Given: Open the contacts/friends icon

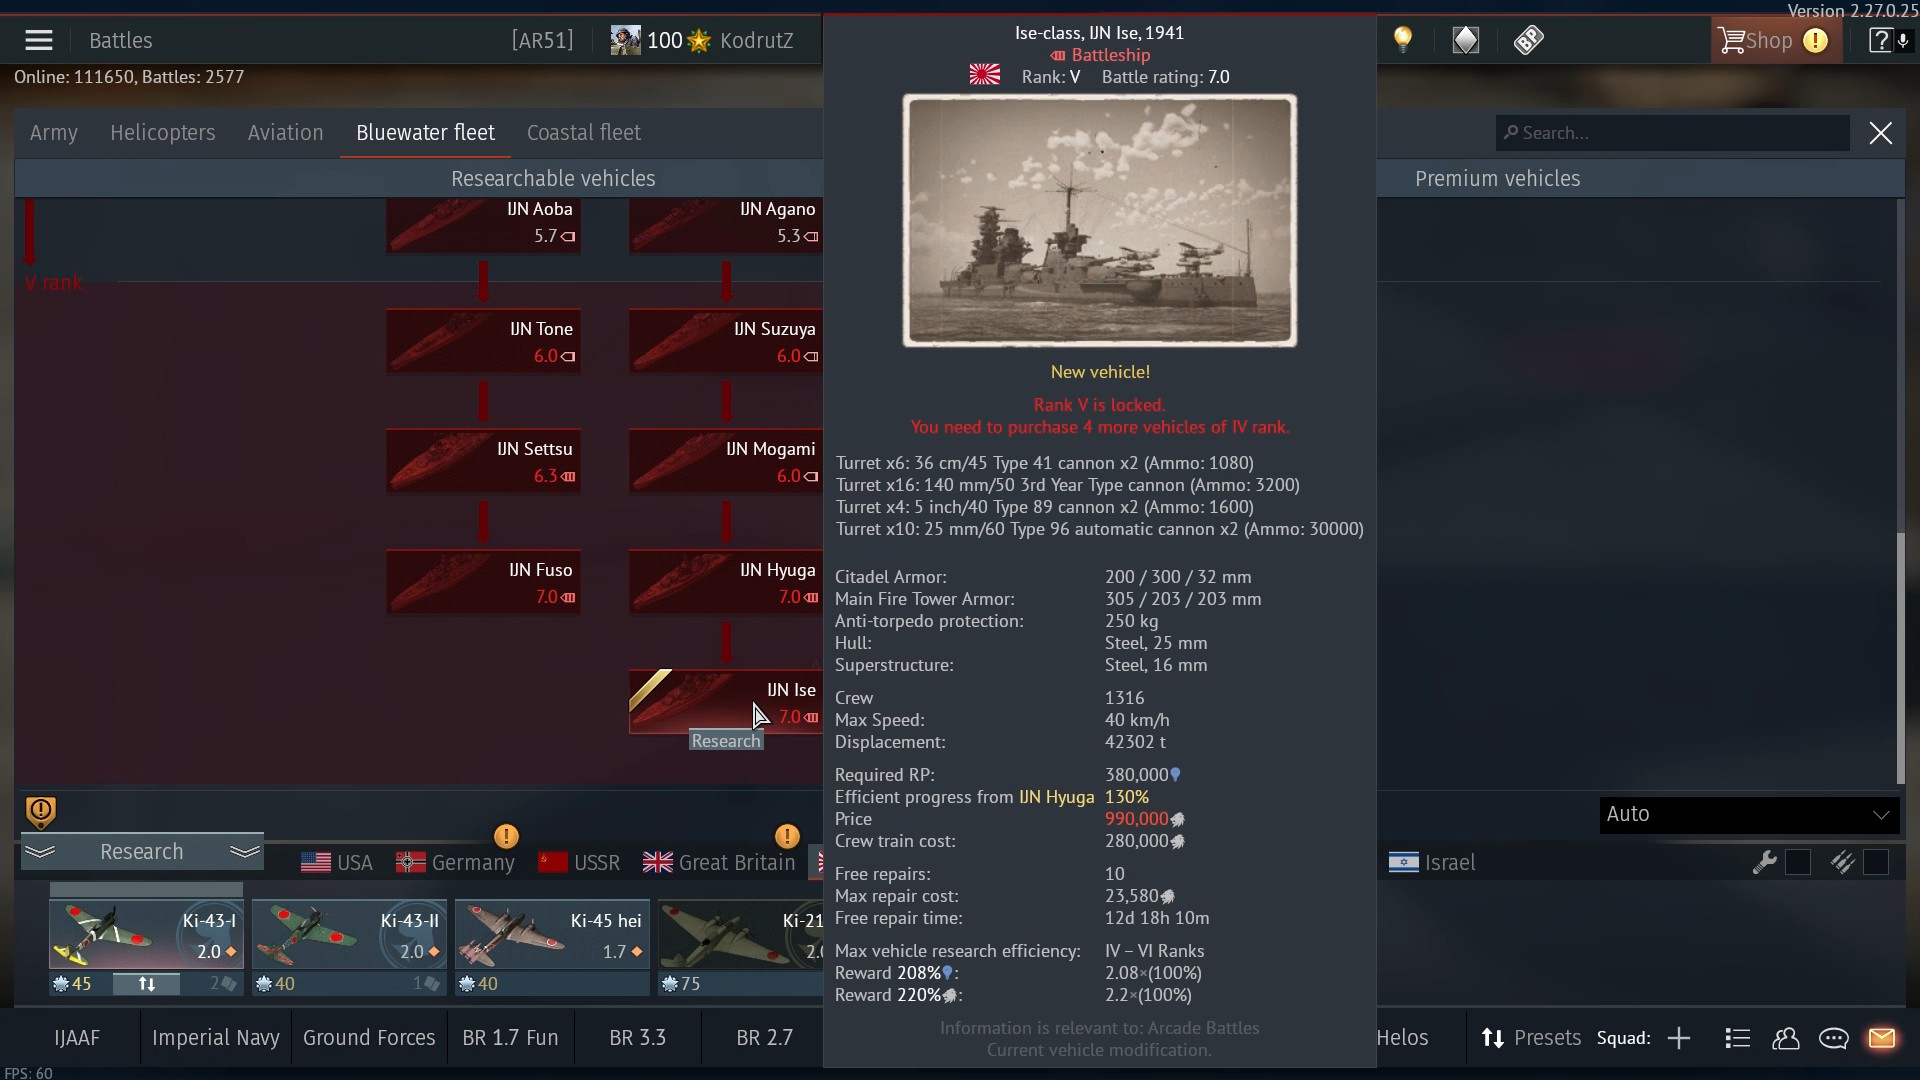Looking at the screenshot, I should pos(1786,1038).
